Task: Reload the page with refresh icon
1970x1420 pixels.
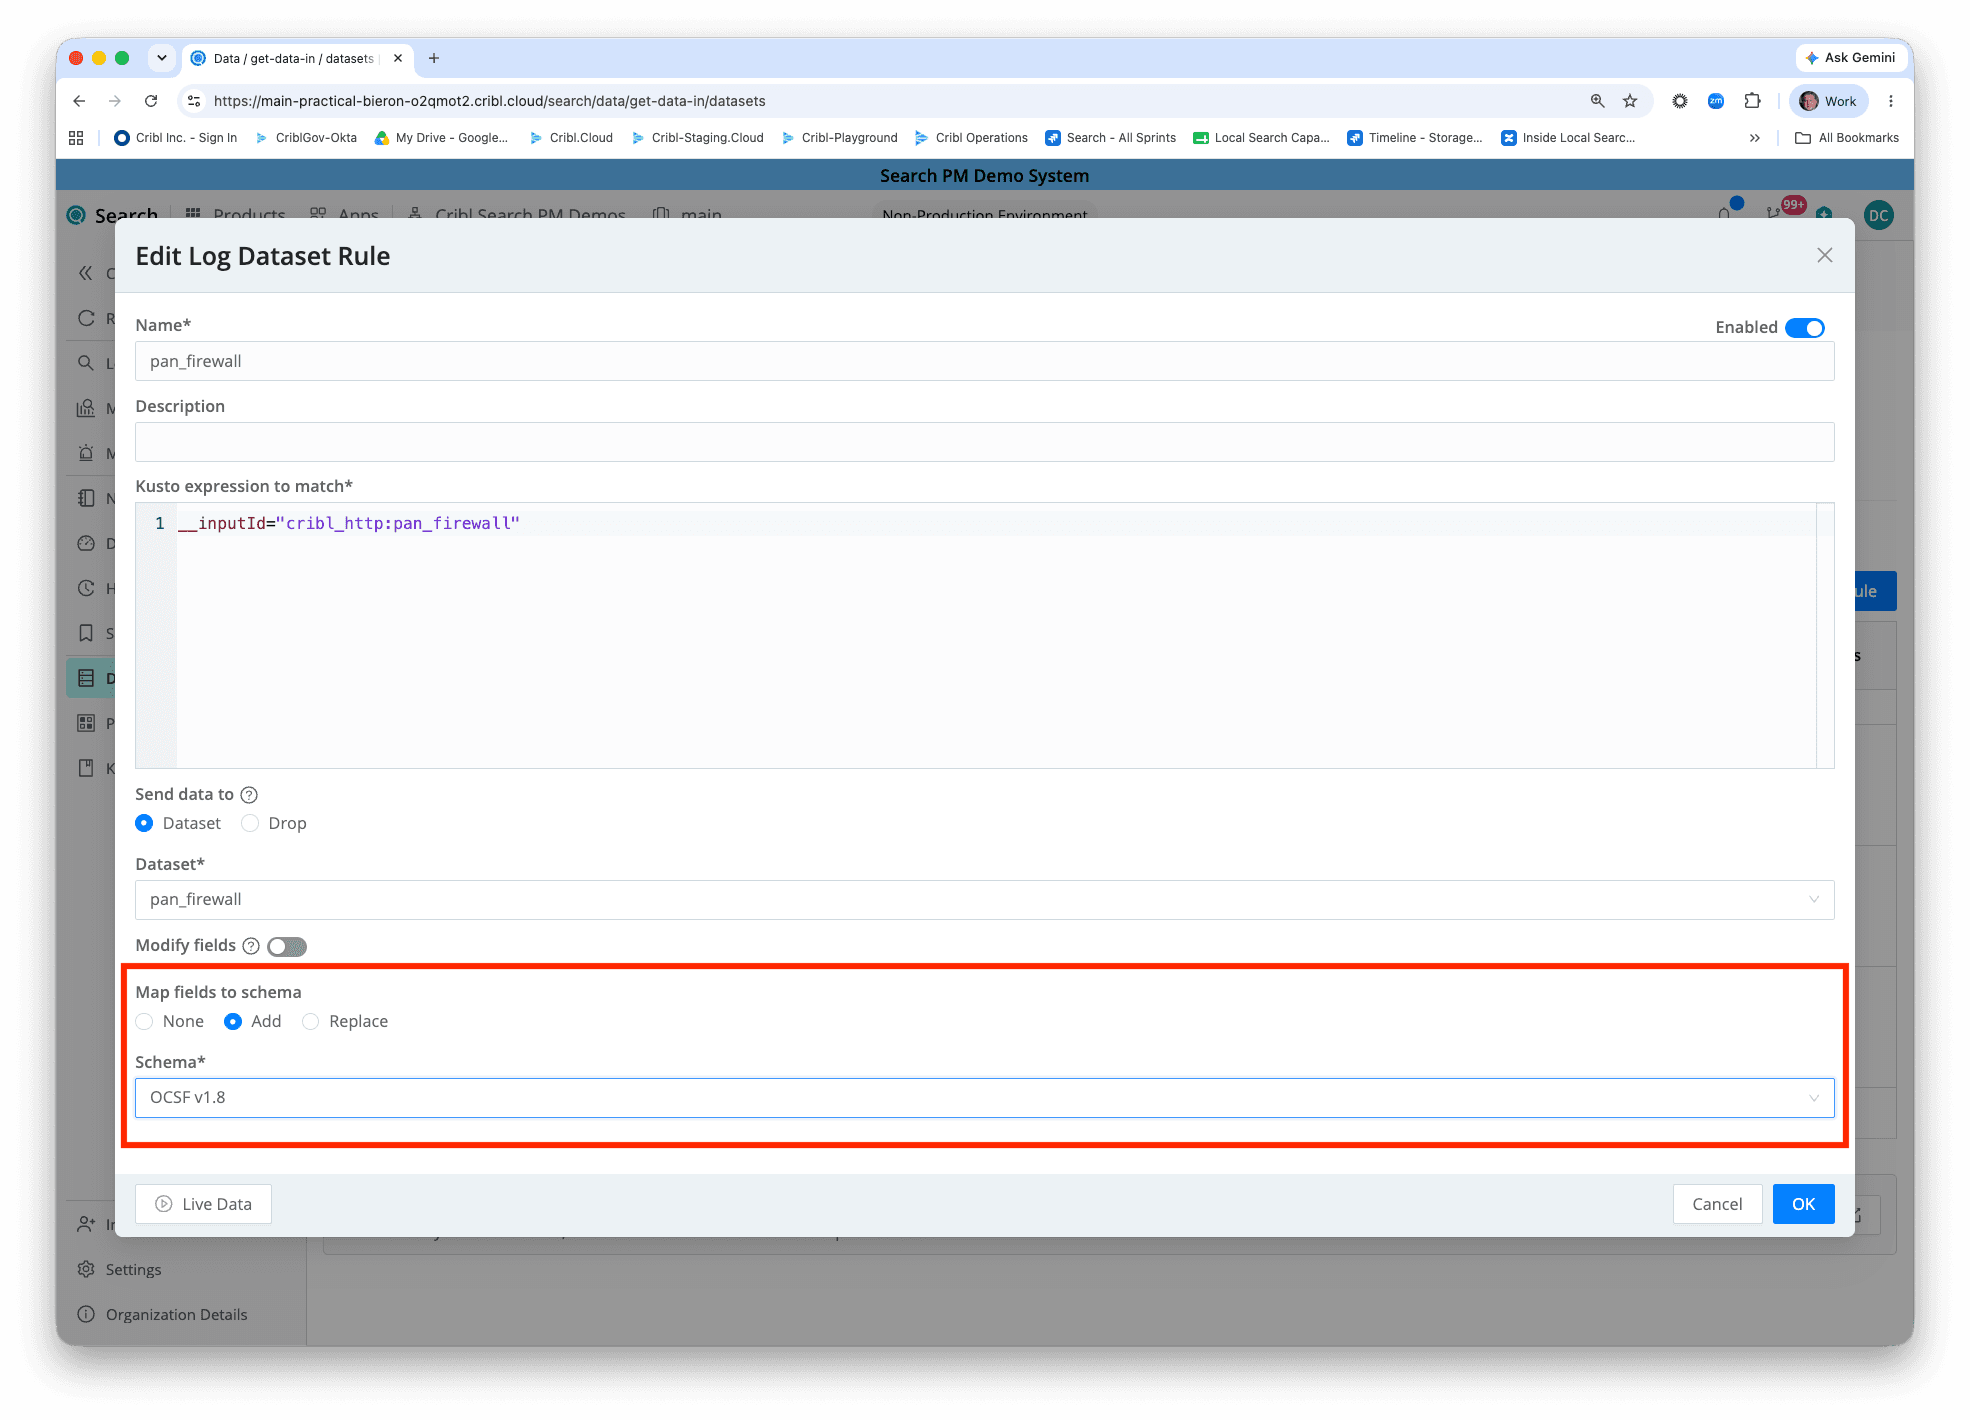Action: click(x=151, y=101)
